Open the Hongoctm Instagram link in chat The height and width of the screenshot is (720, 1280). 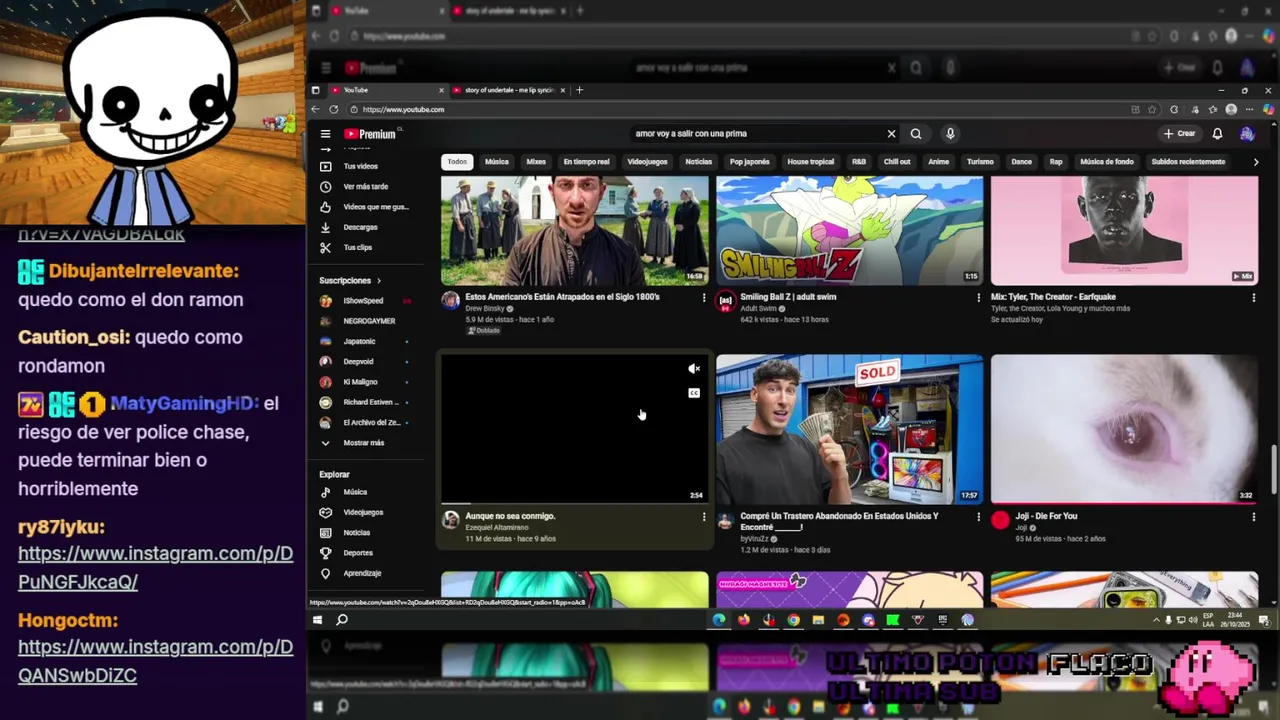[x=155, y=661]
